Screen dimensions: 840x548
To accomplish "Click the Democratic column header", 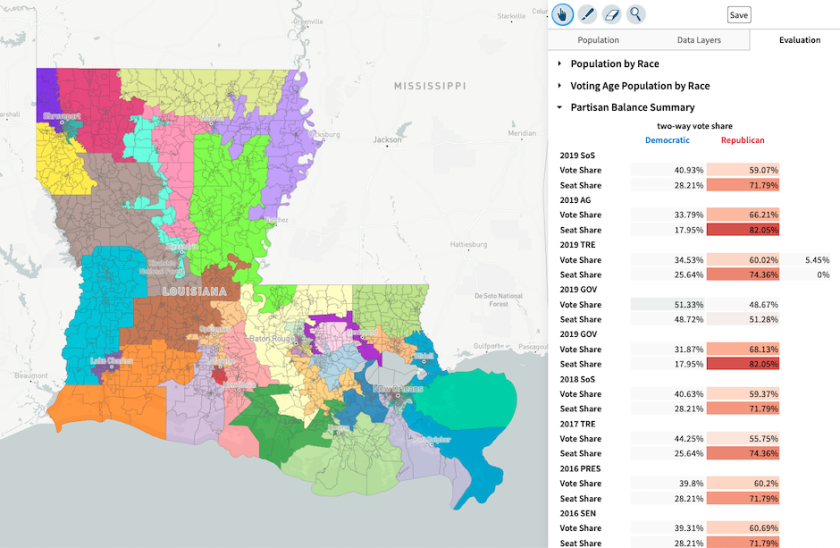I will point(667,140).
